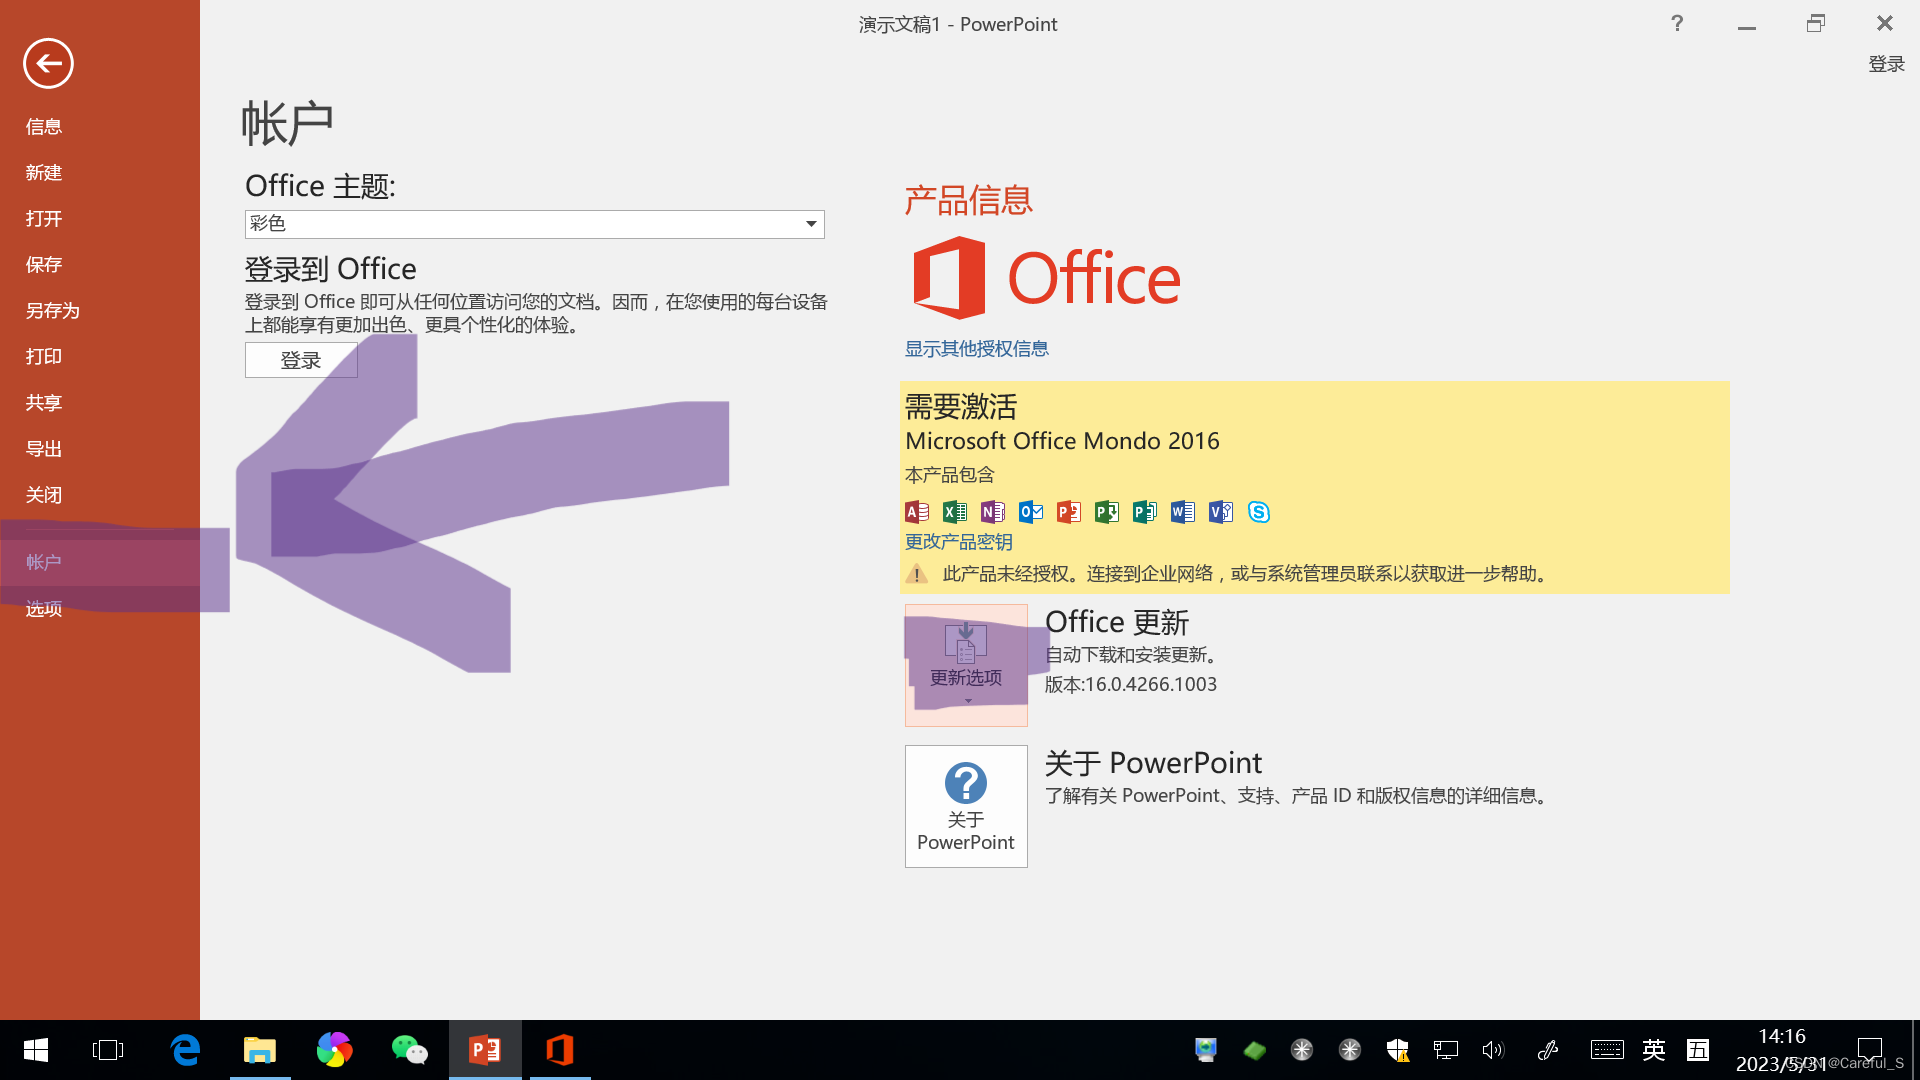Image resolution: width=1920 pixels, height=1080 pixels.
Task: Click 关于 PowerPoint button
Action: pyautogui.click(x=966, y=806)
